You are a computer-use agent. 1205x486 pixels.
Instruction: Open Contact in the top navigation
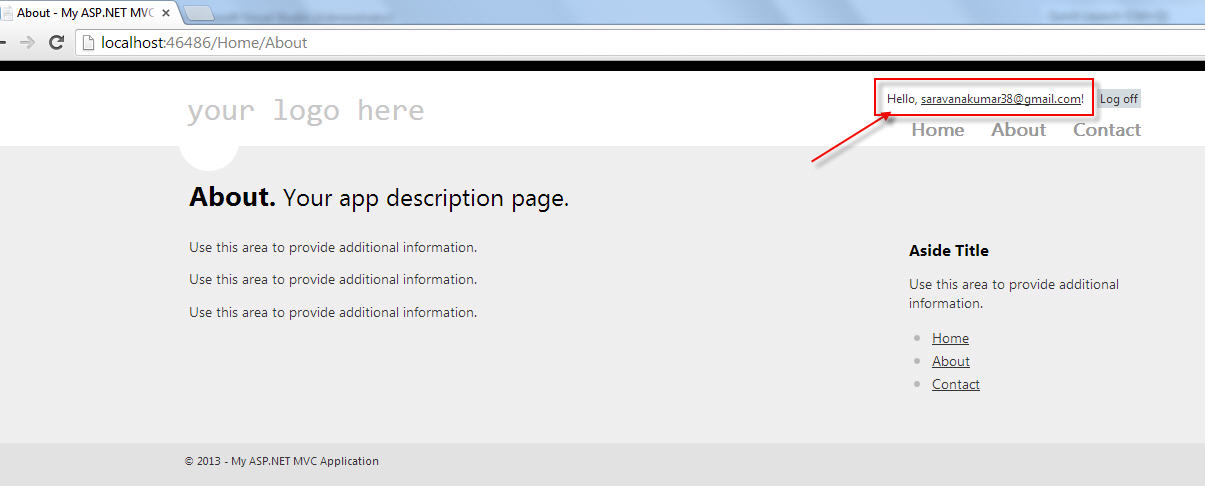pos(1106,130)
